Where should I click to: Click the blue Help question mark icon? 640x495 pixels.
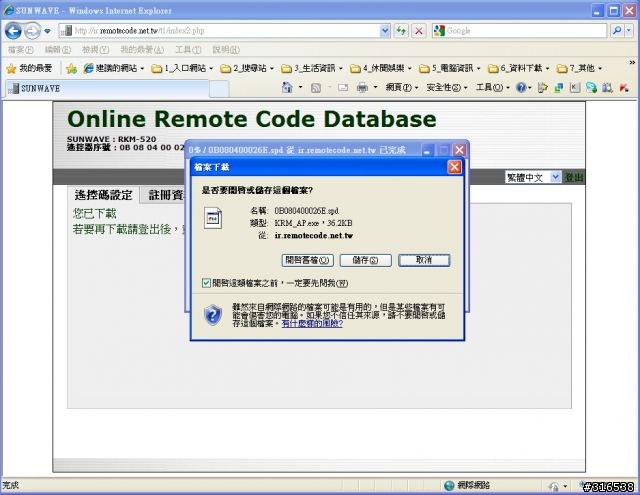(521, 87)
